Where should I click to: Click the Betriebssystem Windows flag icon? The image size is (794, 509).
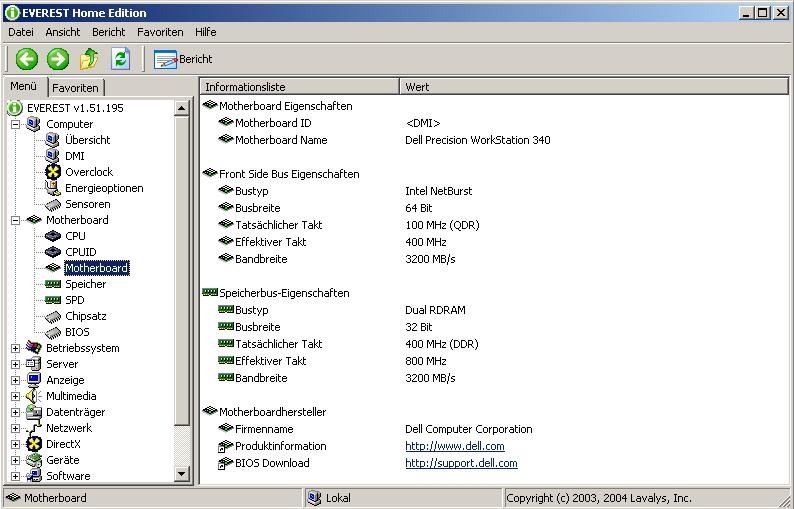[x=33, y=348]
